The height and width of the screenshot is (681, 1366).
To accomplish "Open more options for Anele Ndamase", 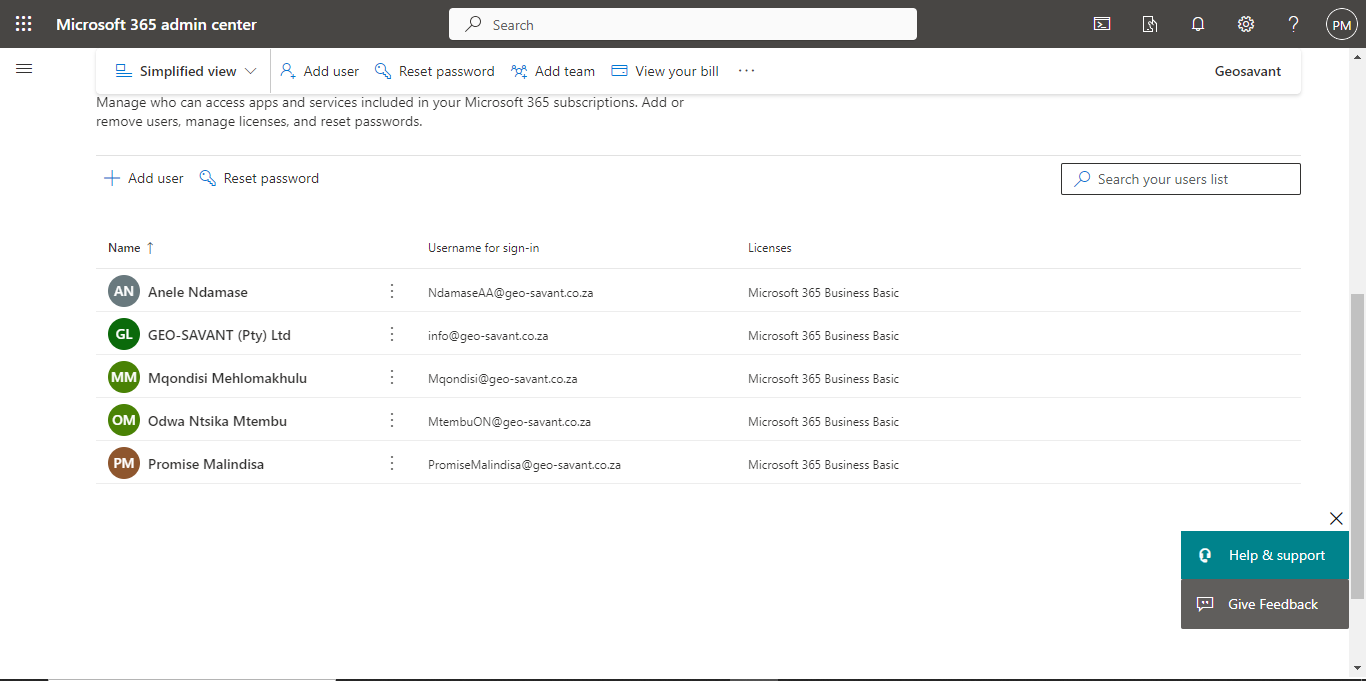I will tap(392, 291).
